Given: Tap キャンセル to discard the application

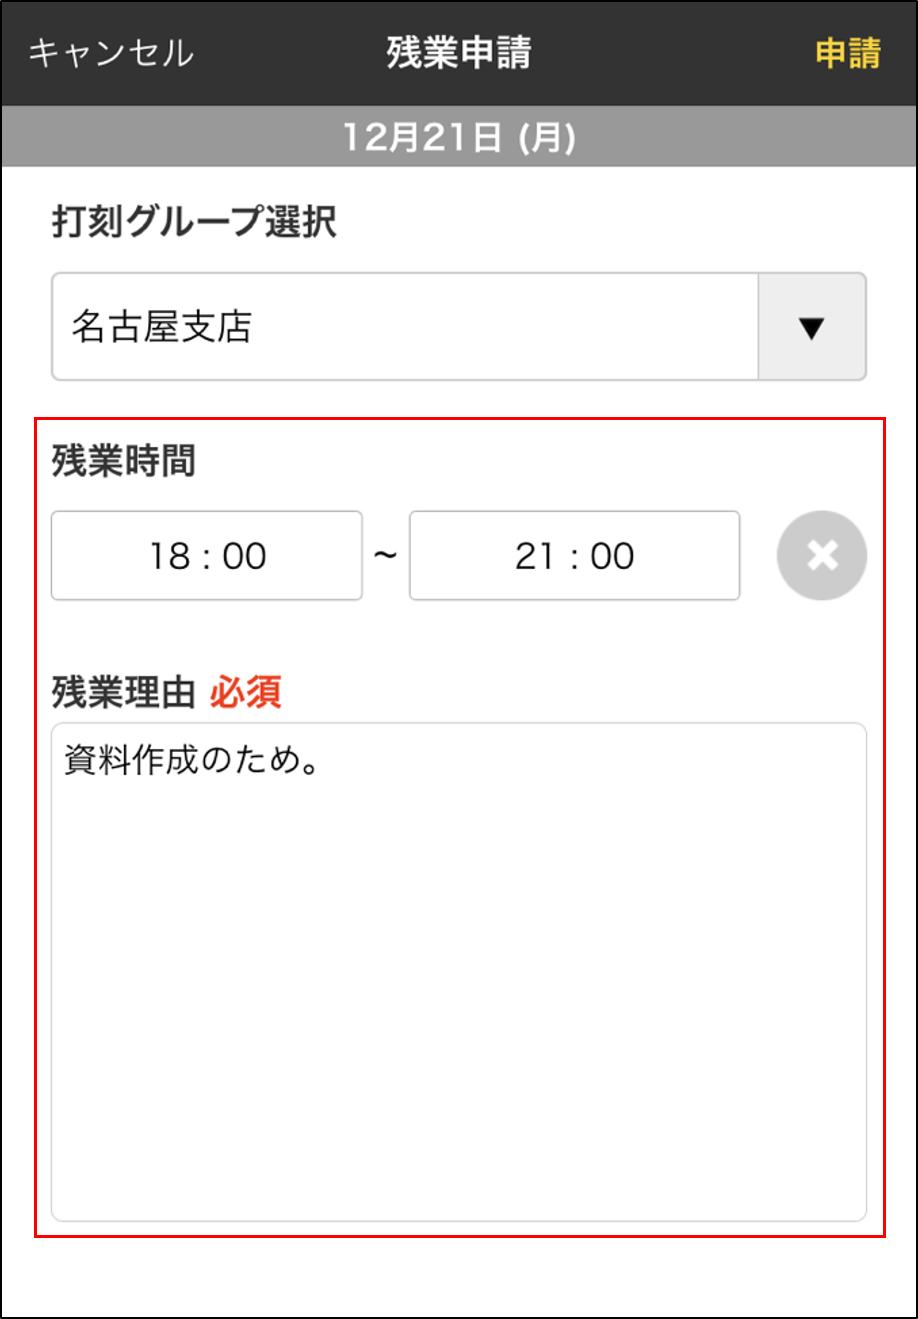Looking at the screenshot, I should 110,51.
